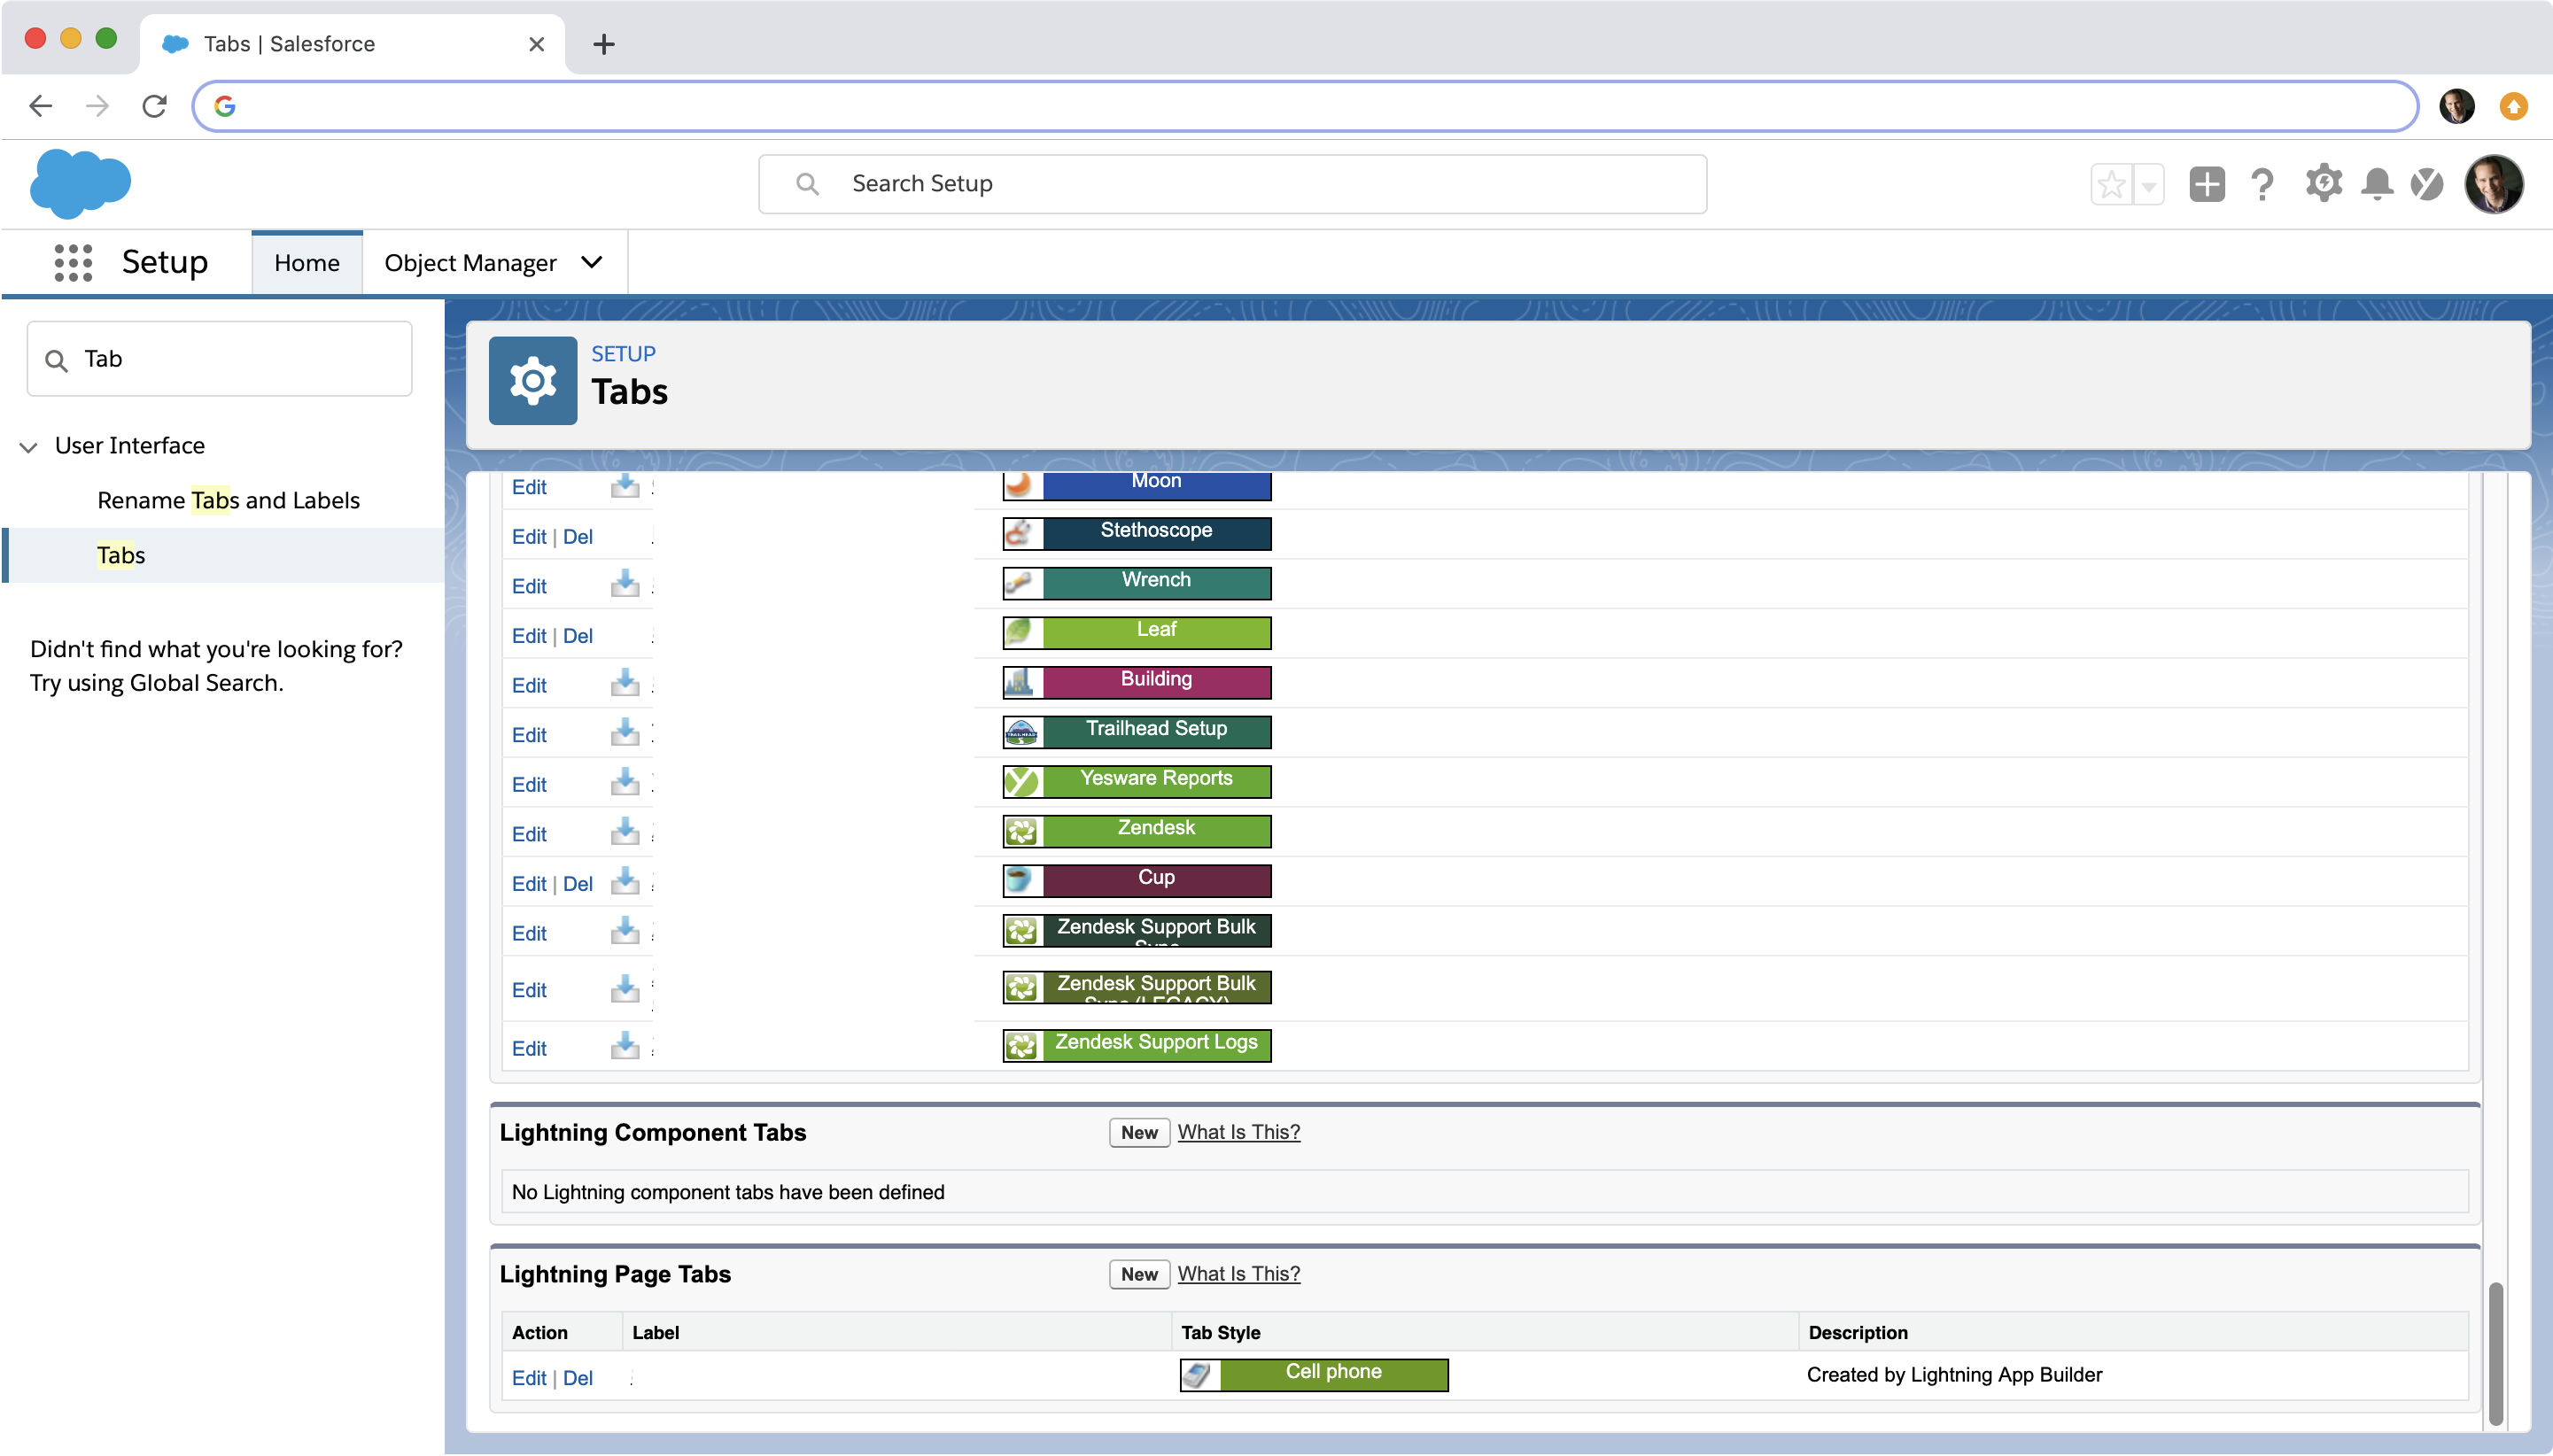Click Edit link in the Building row
This screenshot has width=2553, height=1456.
tap(529, 686)
